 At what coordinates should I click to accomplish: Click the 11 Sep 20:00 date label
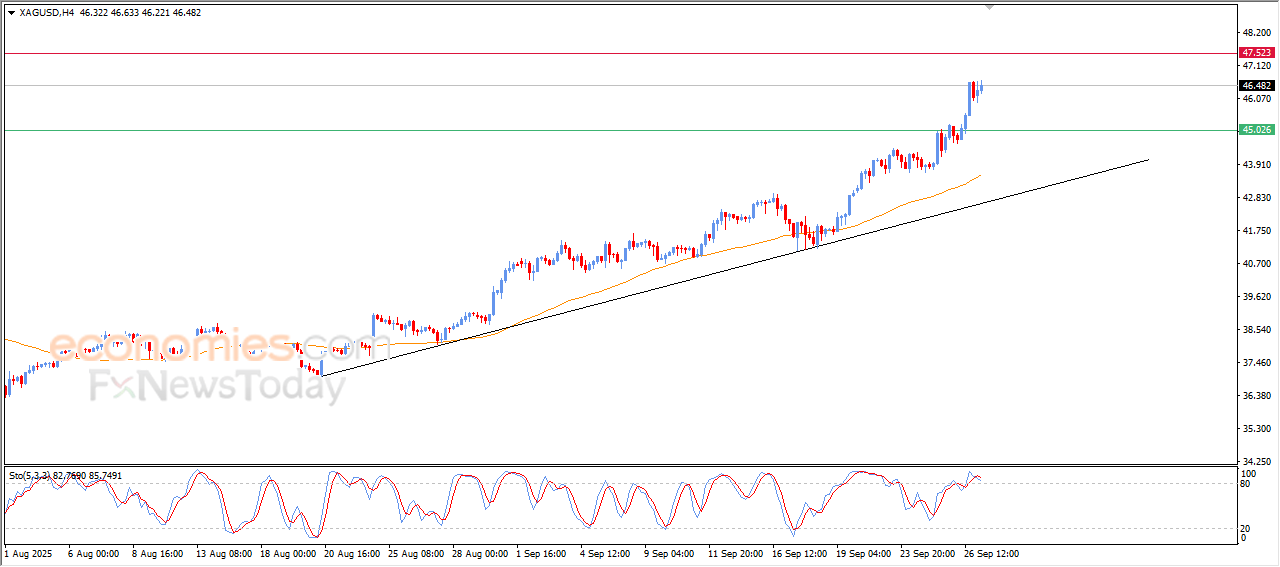point(736,552)
